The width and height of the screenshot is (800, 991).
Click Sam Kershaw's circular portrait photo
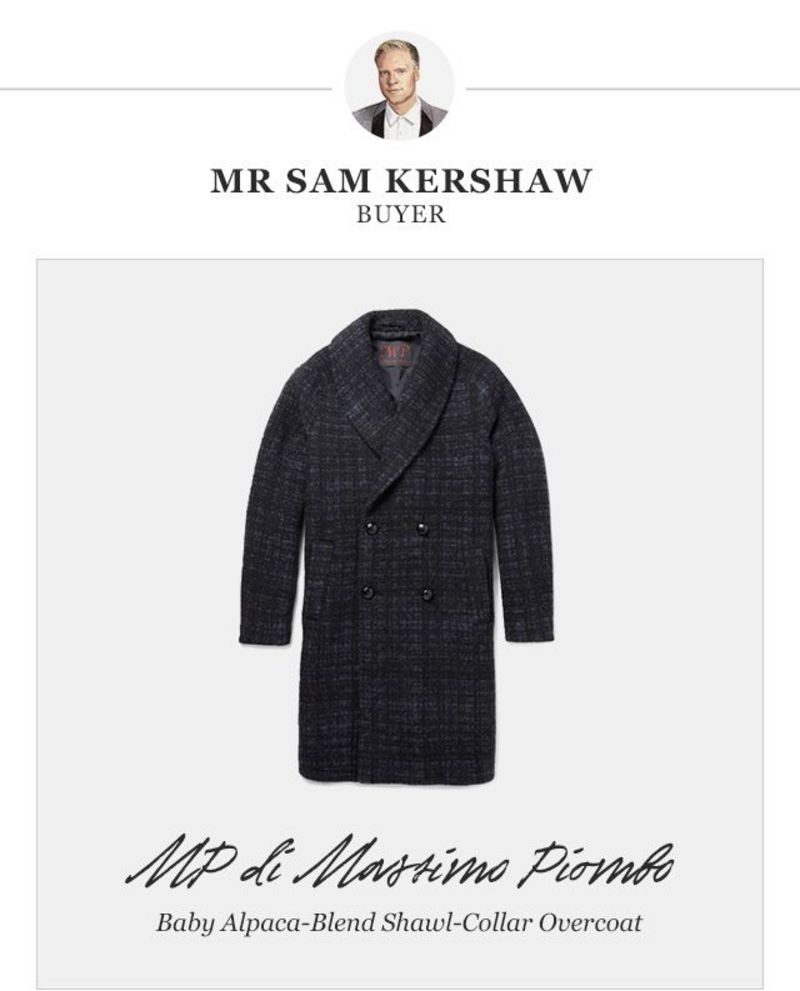(399, 85)
